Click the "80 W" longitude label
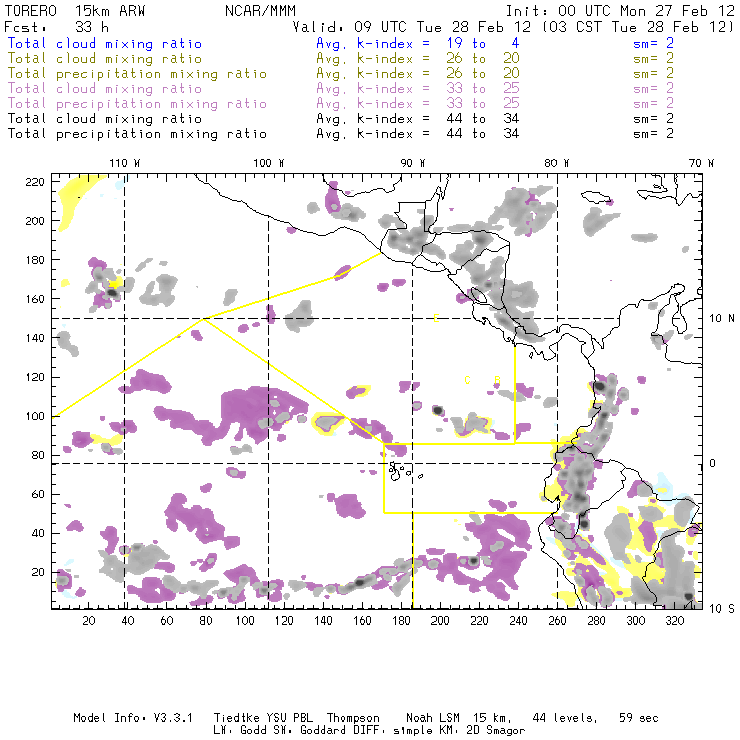Viewport: 740px width, 740px height. click(x=556, y=163)
